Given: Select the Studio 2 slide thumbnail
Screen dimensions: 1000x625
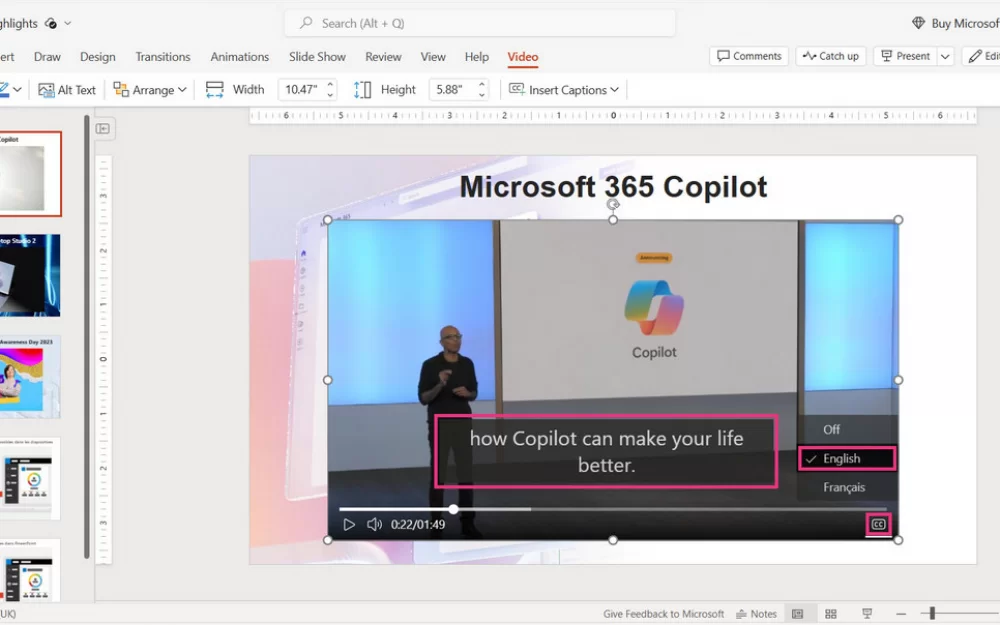Looking at the screenshot, I should 30,276.
